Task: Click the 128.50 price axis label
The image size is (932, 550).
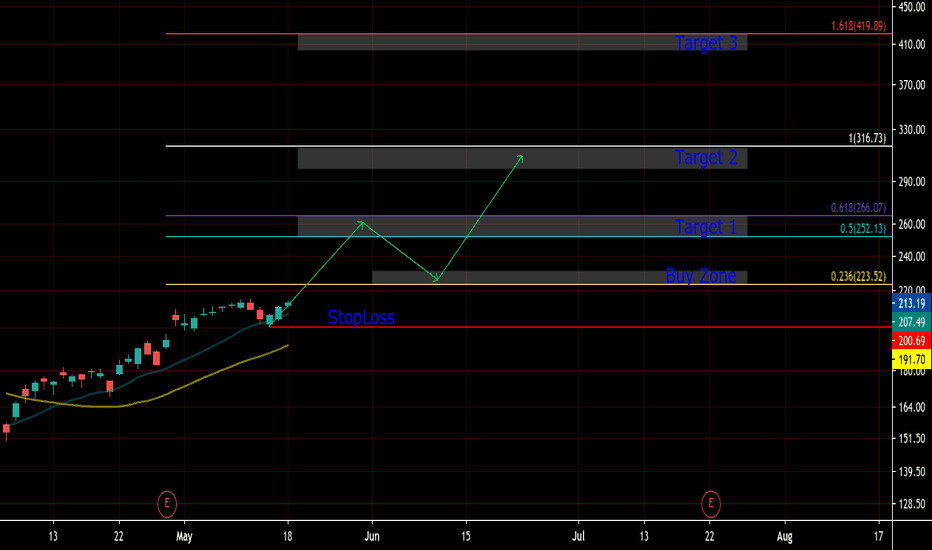Action: [x=912, y=504]
